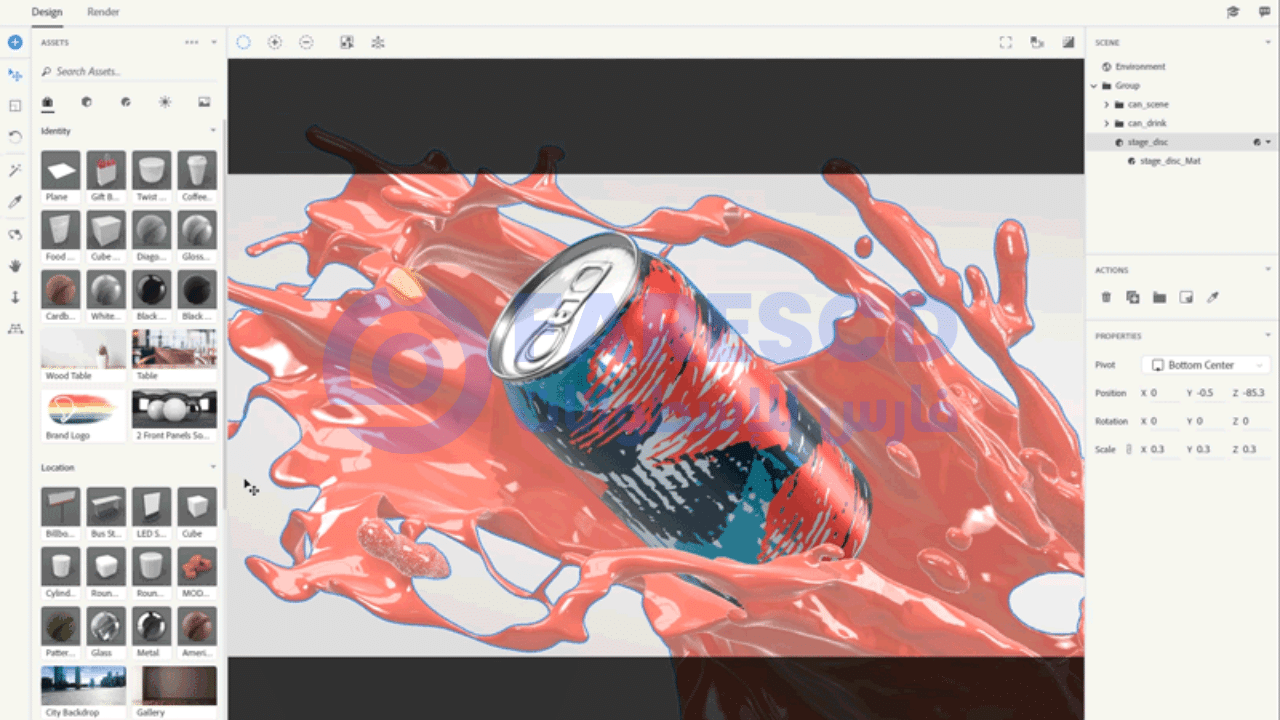Select the Sampler eyedropper tool in left toolbar

[x=15, y=202]
